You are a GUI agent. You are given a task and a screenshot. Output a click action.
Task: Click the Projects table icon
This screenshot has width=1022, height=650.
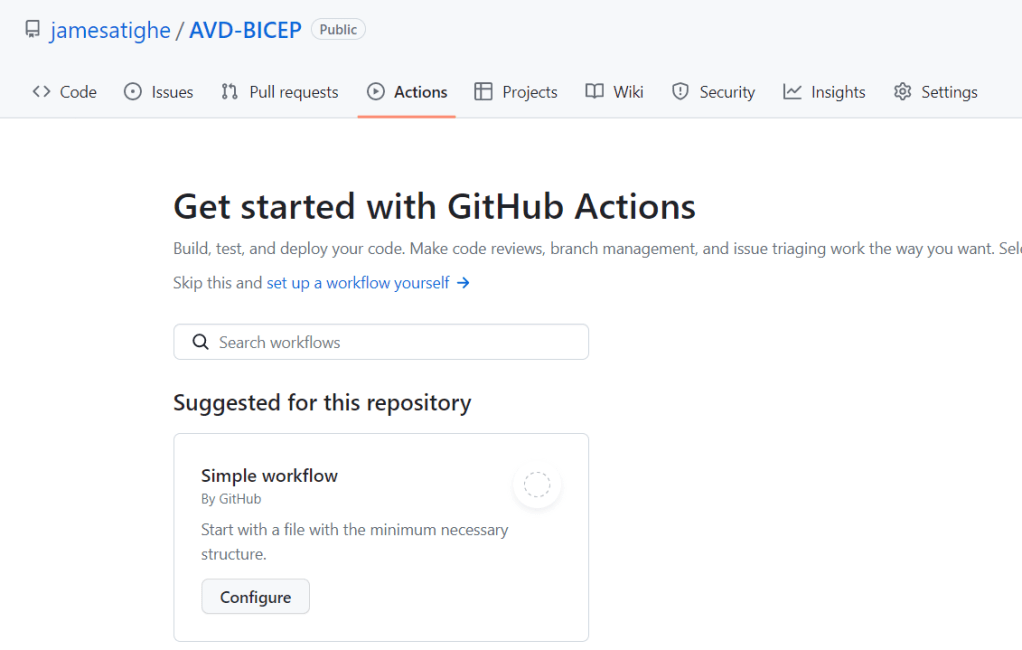pos(484,92)
